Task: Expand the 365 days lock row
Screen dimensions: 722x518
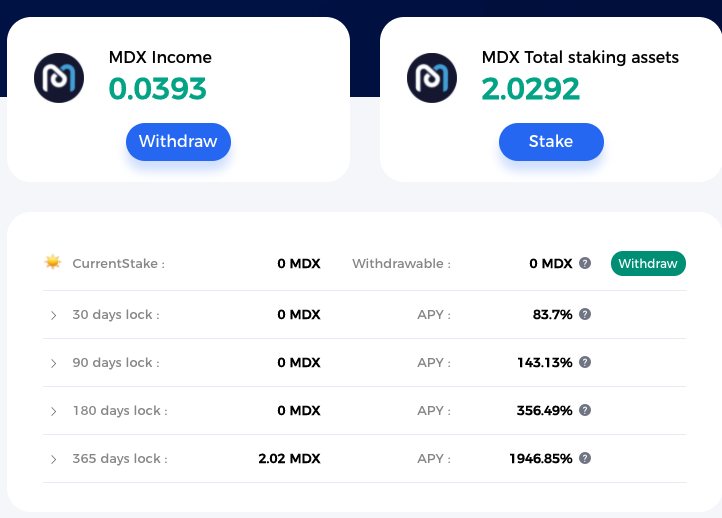Action: pyautogui.click(x=53, y=459)
